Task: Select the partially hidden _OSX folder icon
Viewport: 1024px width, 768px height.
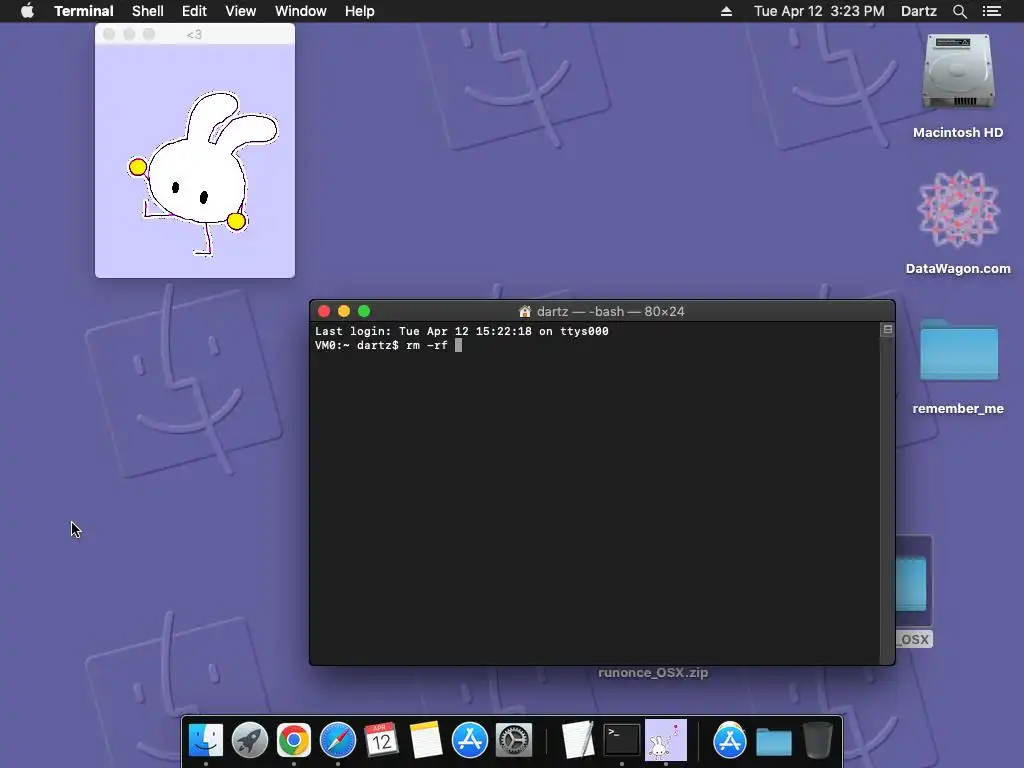Action: click(914, 581)
